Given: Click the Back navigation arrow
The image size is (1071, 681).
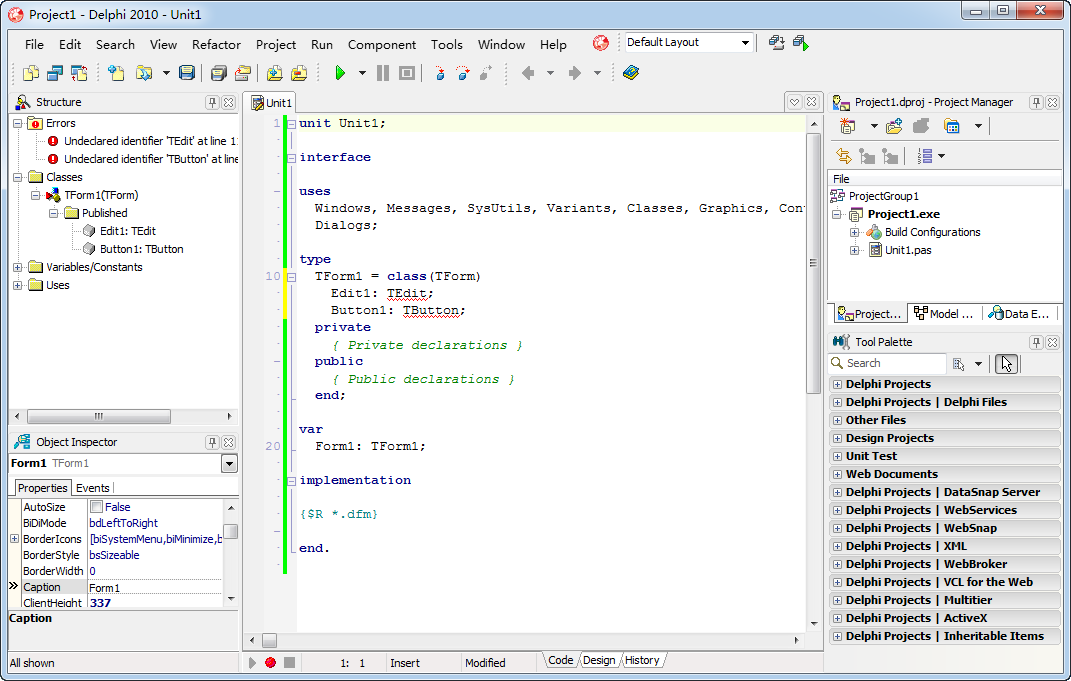Looking at the screenshot, I should (x=528, y=73).
